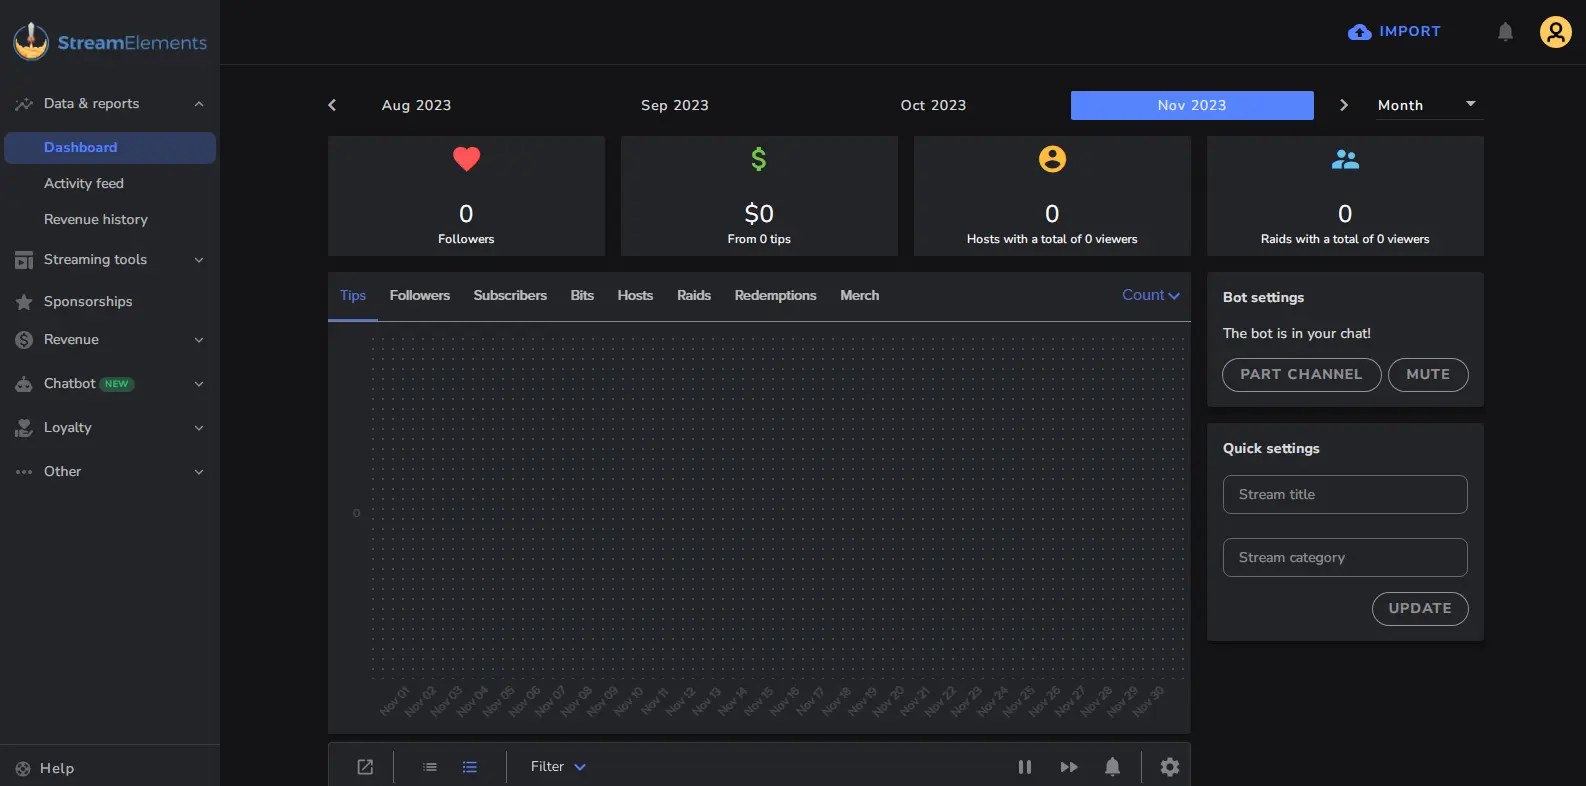
Task: Open the Count chart dropdown
Action: pos(1151,295)
